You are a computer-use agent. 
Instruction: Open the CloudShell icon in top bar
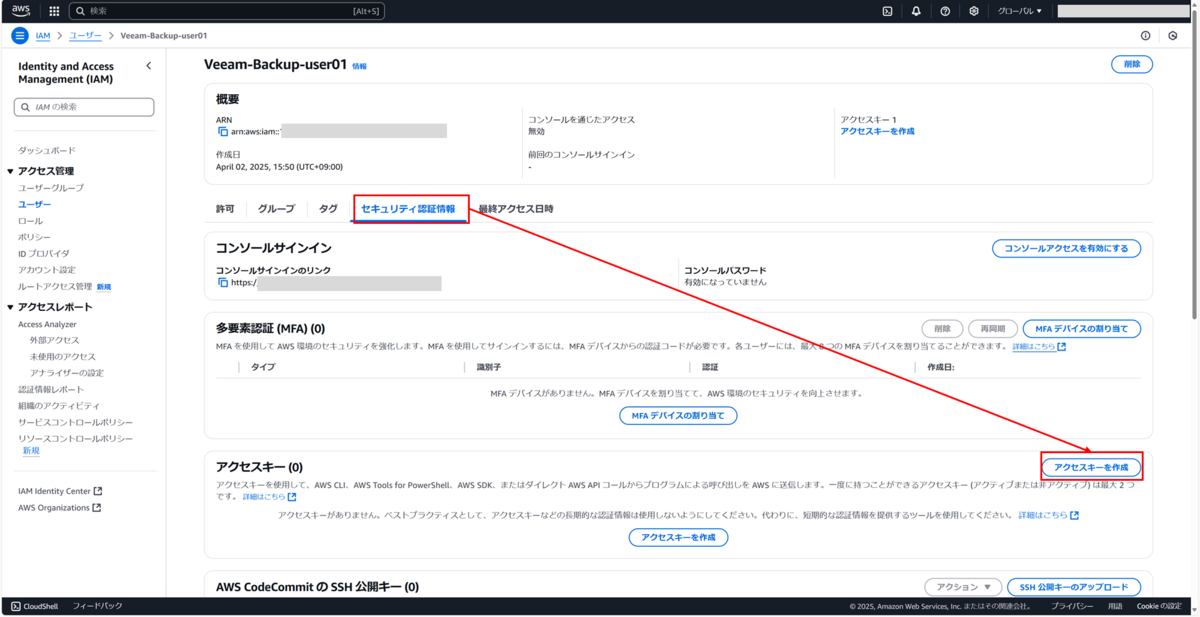887,11
